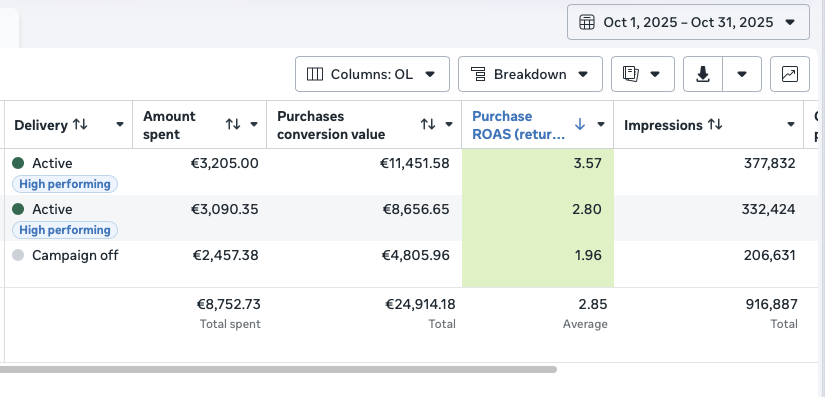
Task: Click first row High performing badge
Action: [65, 184]
